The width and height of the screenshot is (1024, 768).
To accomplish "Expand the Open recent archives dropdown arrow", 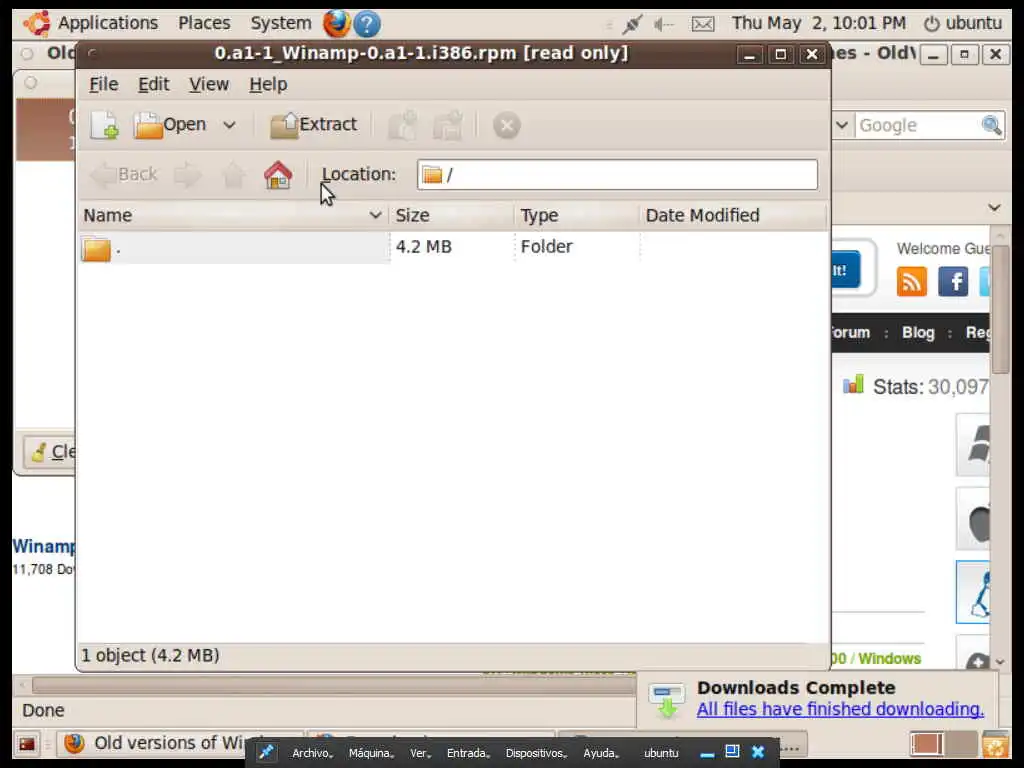I will coord(229,125).
